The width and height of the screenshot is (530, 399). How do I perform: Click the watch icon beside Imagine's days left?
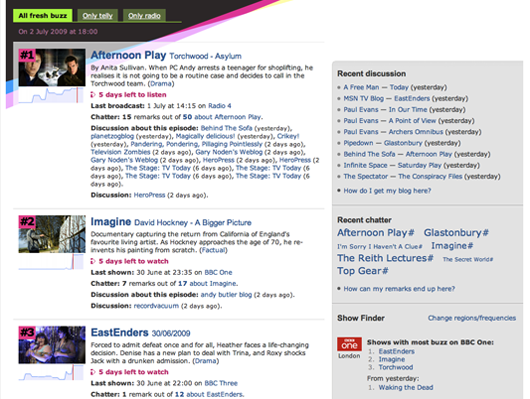pyautogui.click(x=93, y=261)
